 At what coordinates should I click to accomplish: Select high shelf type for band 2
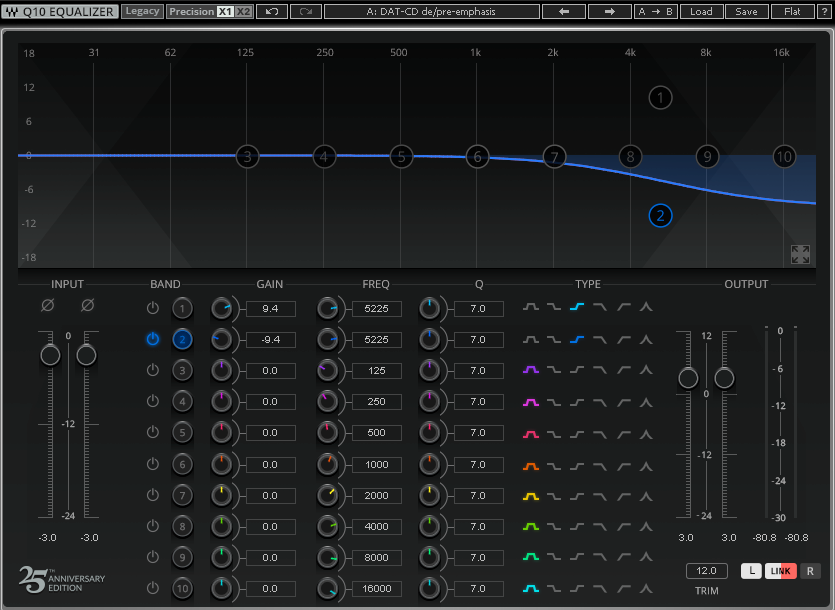point(577,339)
